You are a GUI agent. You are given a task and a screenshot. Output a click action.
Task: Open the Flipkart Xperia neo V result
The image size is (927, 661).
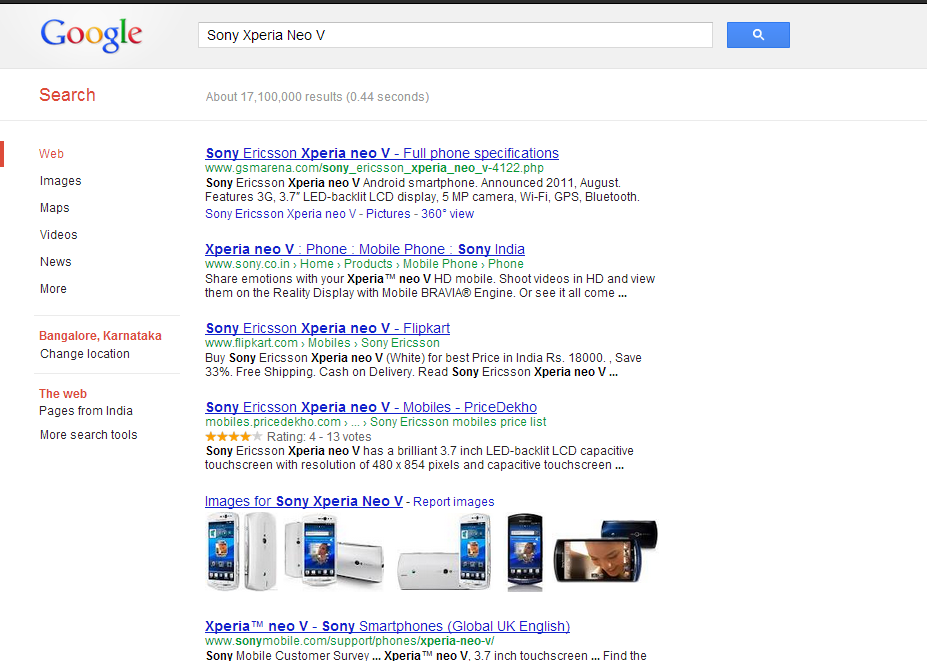point(328,328)
